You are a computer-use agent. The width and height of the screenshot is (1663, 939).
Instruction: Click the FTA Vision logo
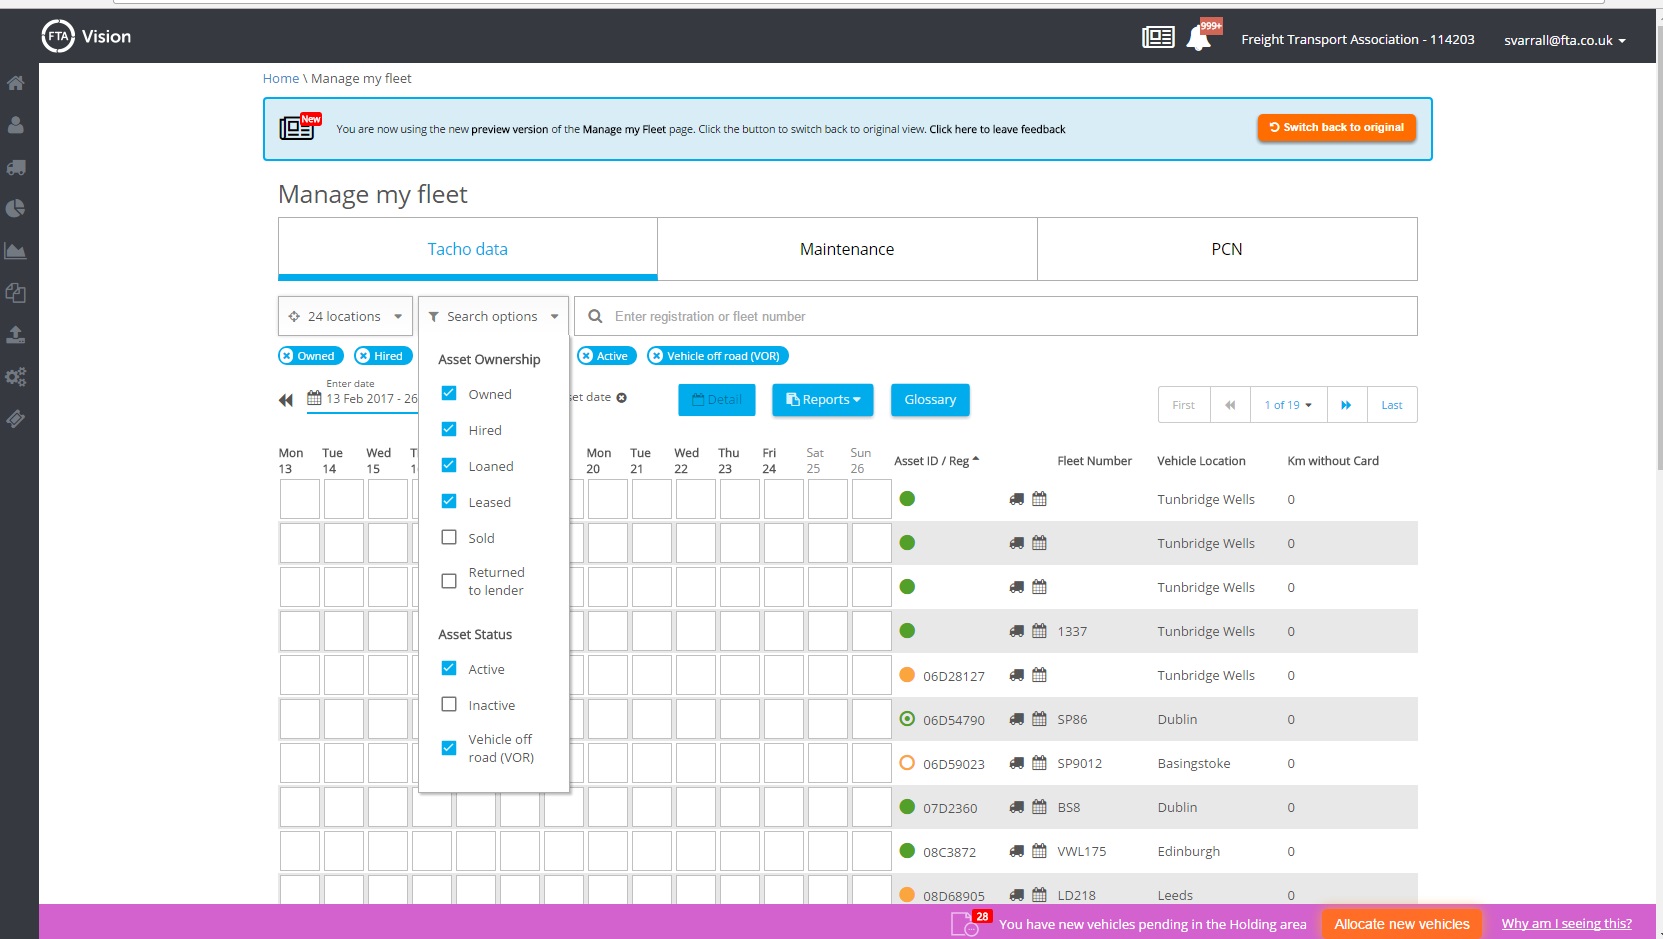coord(87,37)
